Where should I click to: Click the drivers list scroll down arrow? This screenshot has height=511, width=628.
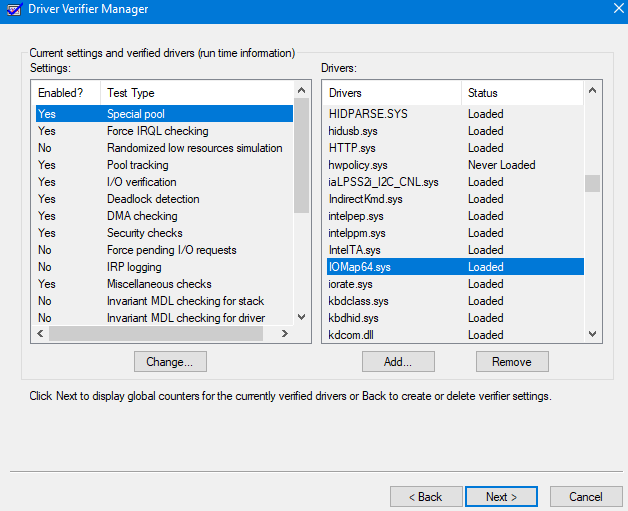(592, 334)
